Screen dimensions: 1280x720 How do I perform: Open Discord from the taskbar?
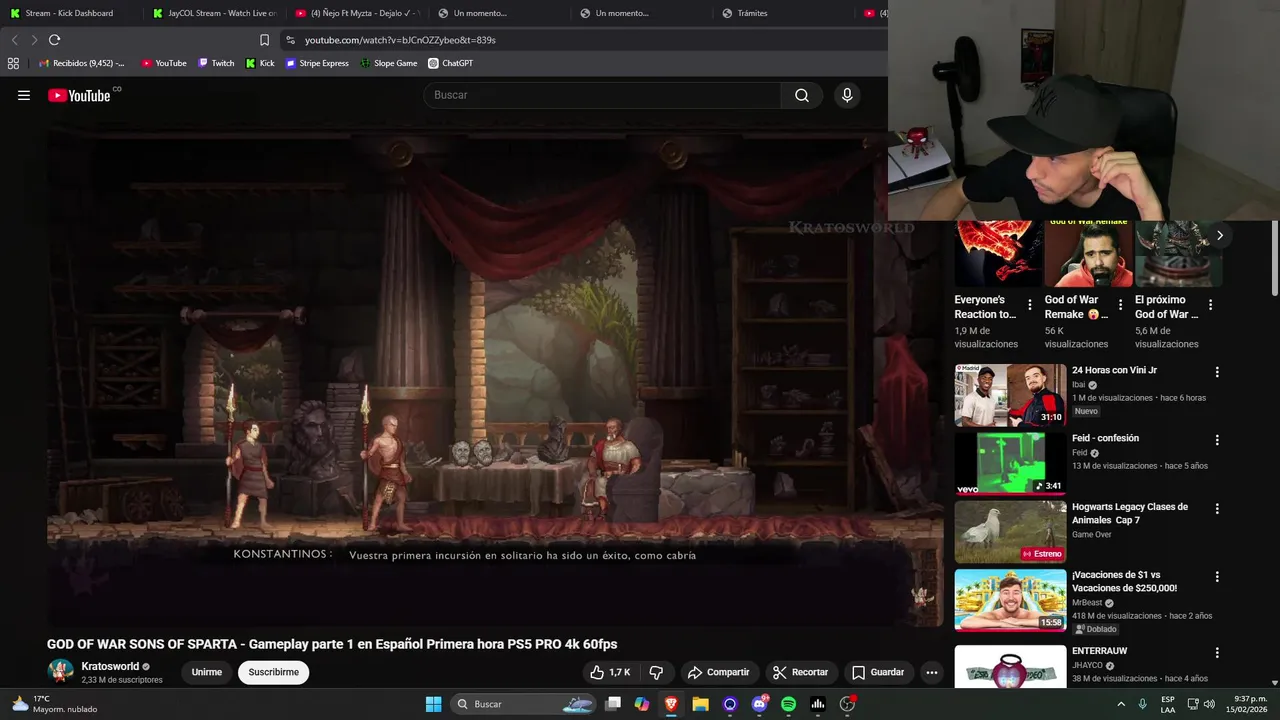759,704
